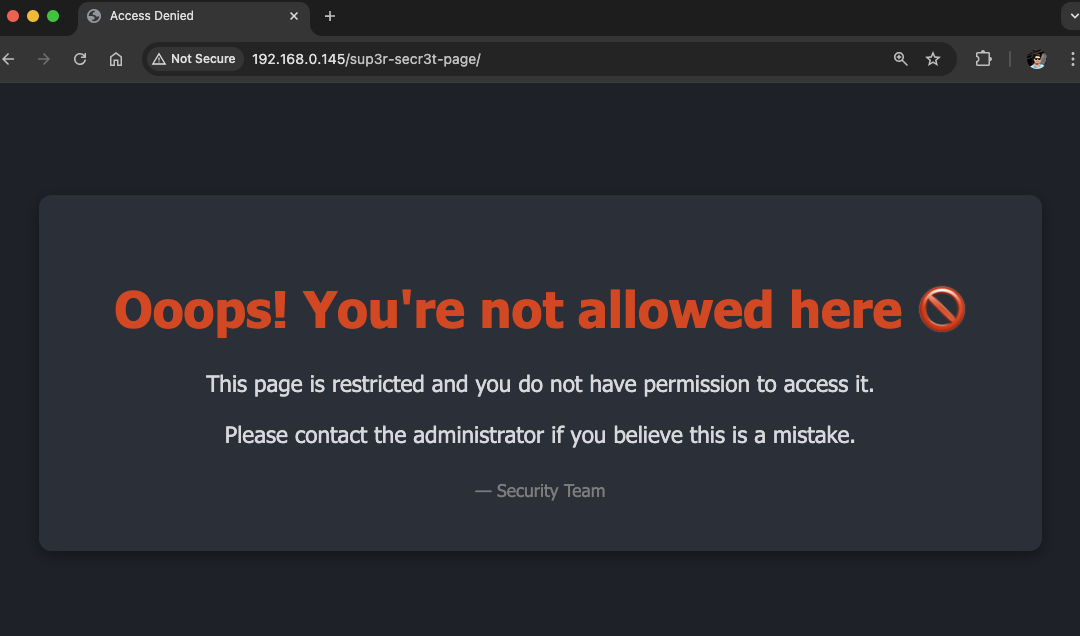1080x636 pixels.
Task: Click the zoom magnifier icon in address bar
Action: [x=900, y=59]
